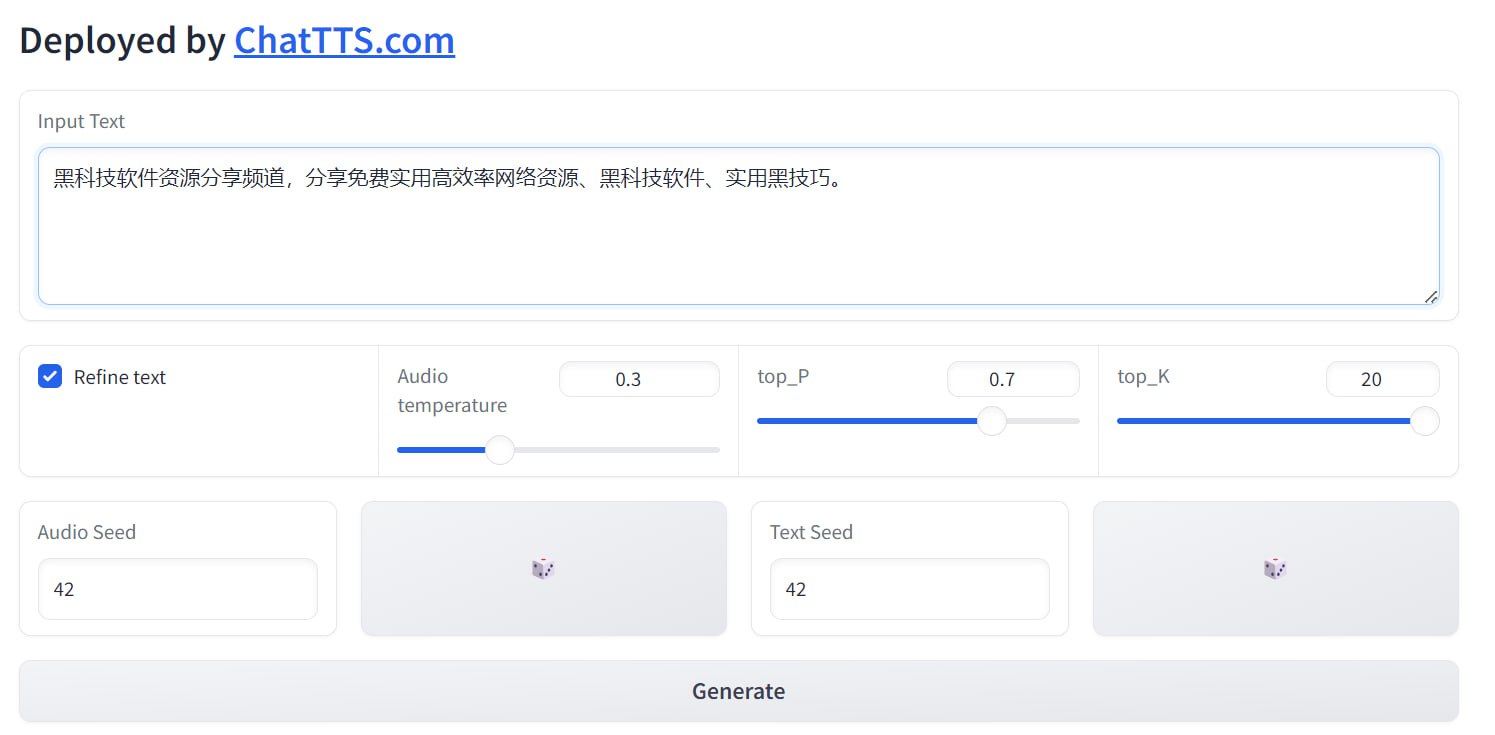Select the Audio Seed number input
Screen dimensions: 1495x735
coord(177,589)
